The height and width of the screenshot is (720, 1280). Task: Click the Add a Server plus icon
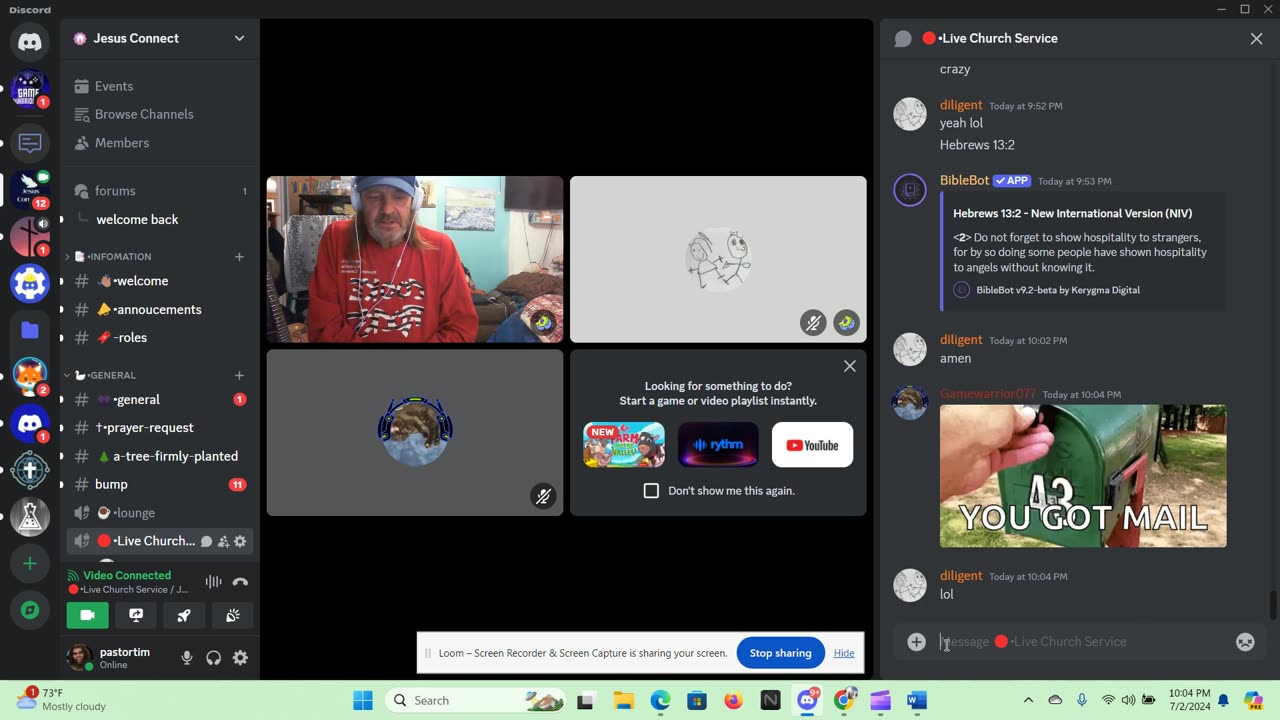click(x=30, y=564)
